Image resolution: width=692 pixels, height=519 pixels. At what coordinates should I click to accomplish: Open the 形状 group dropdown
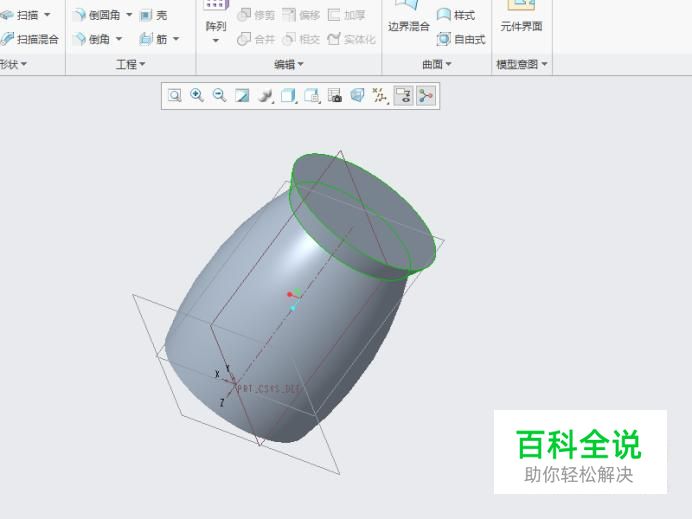[13, 64]
